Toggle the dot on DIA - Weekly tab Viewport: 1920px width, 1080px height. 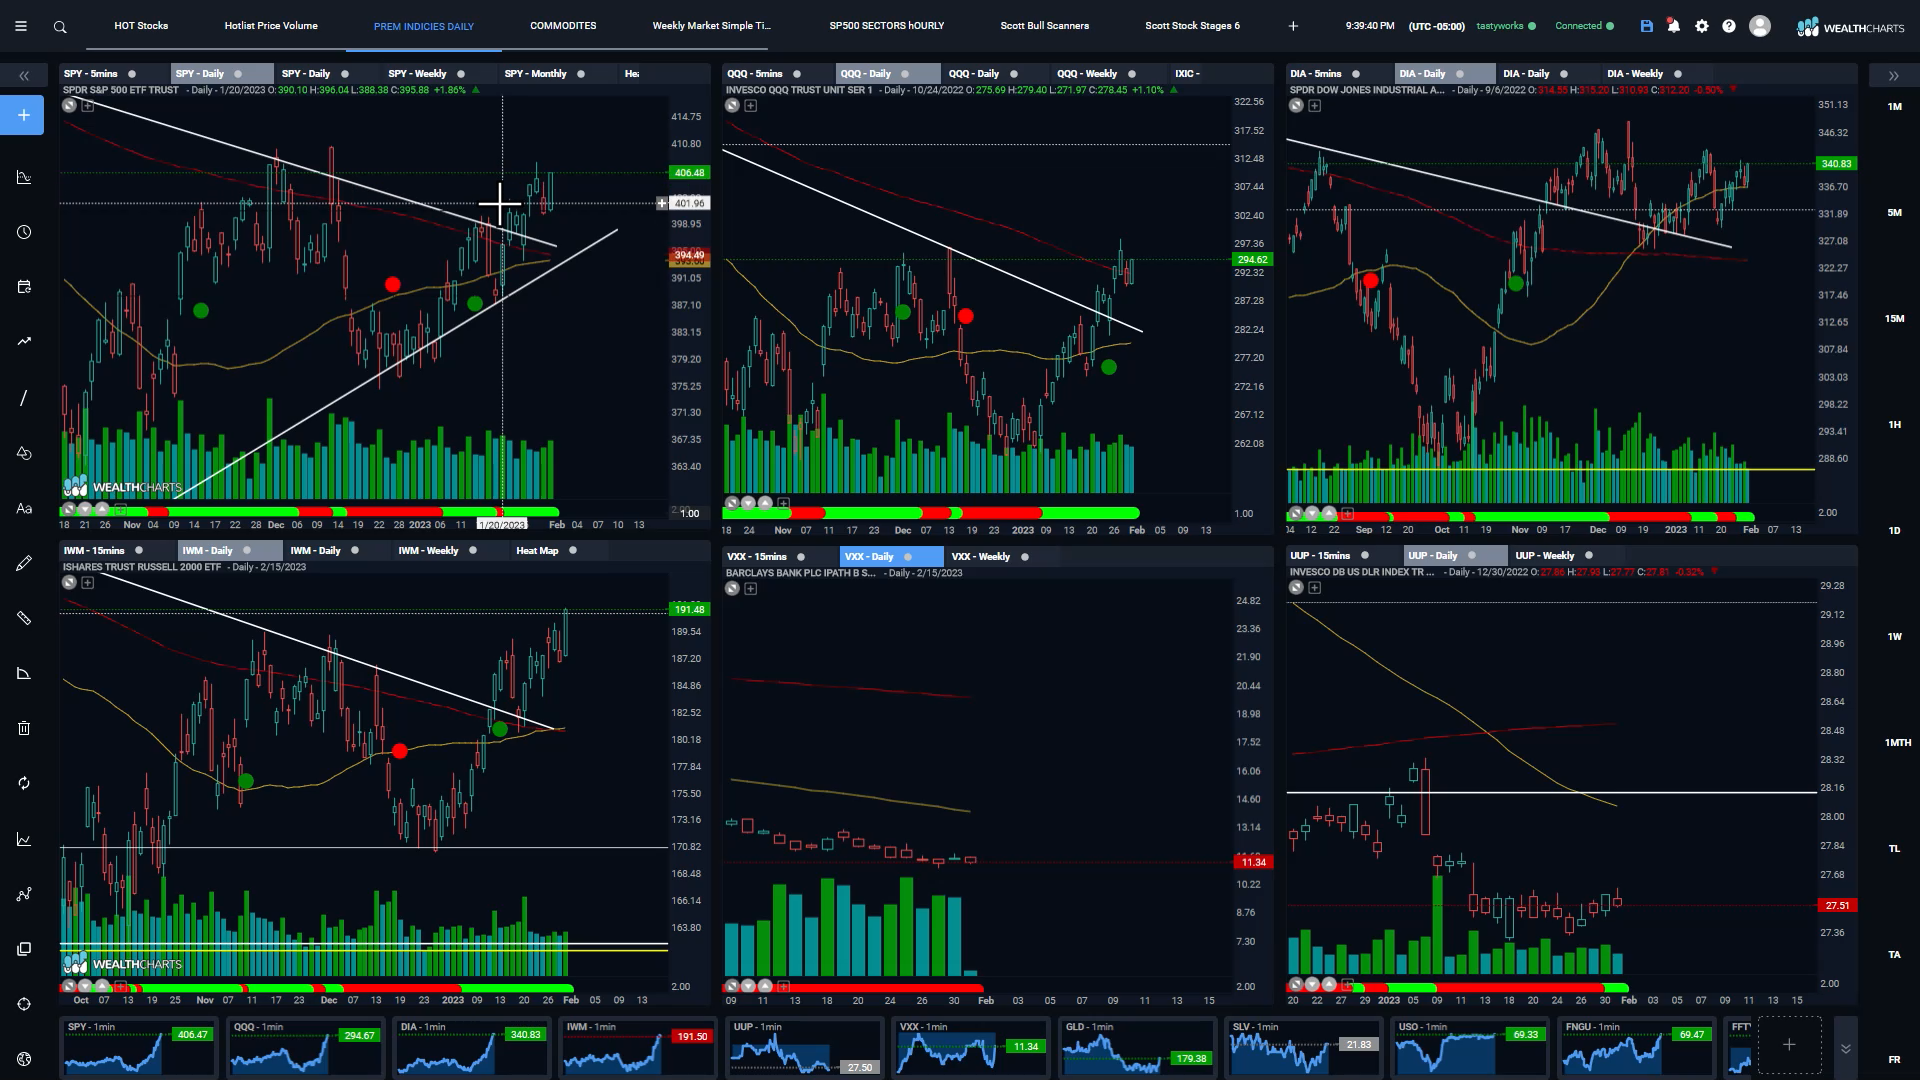pos(1678,74)
